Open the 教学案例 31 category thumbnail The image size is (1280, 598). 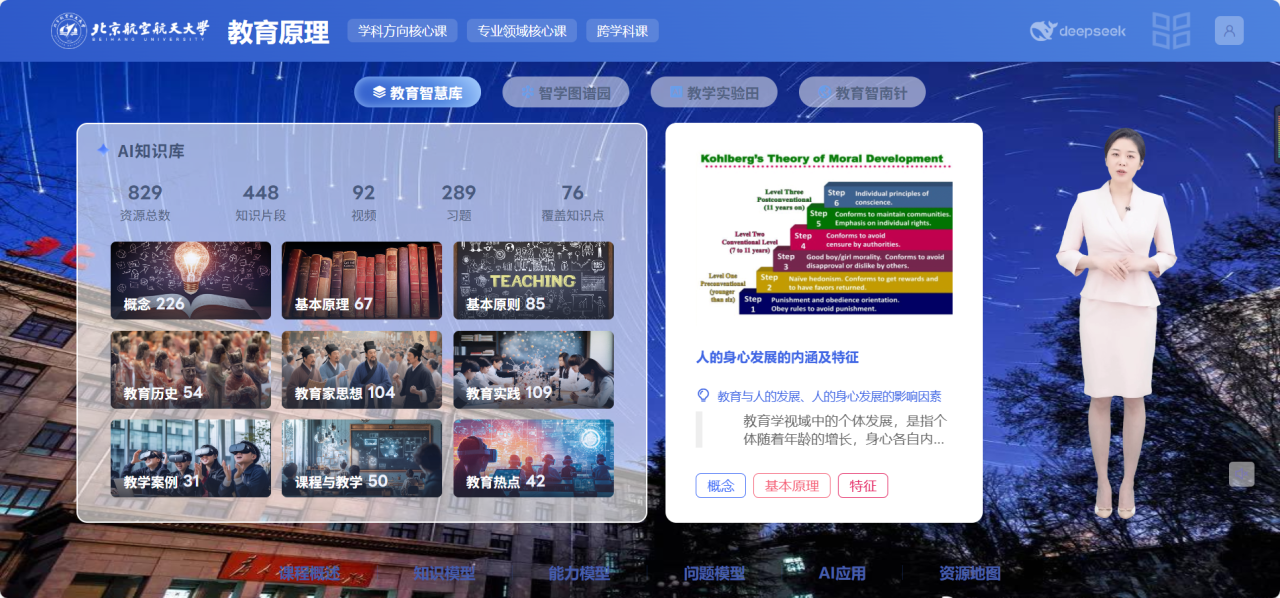(190, 458)
